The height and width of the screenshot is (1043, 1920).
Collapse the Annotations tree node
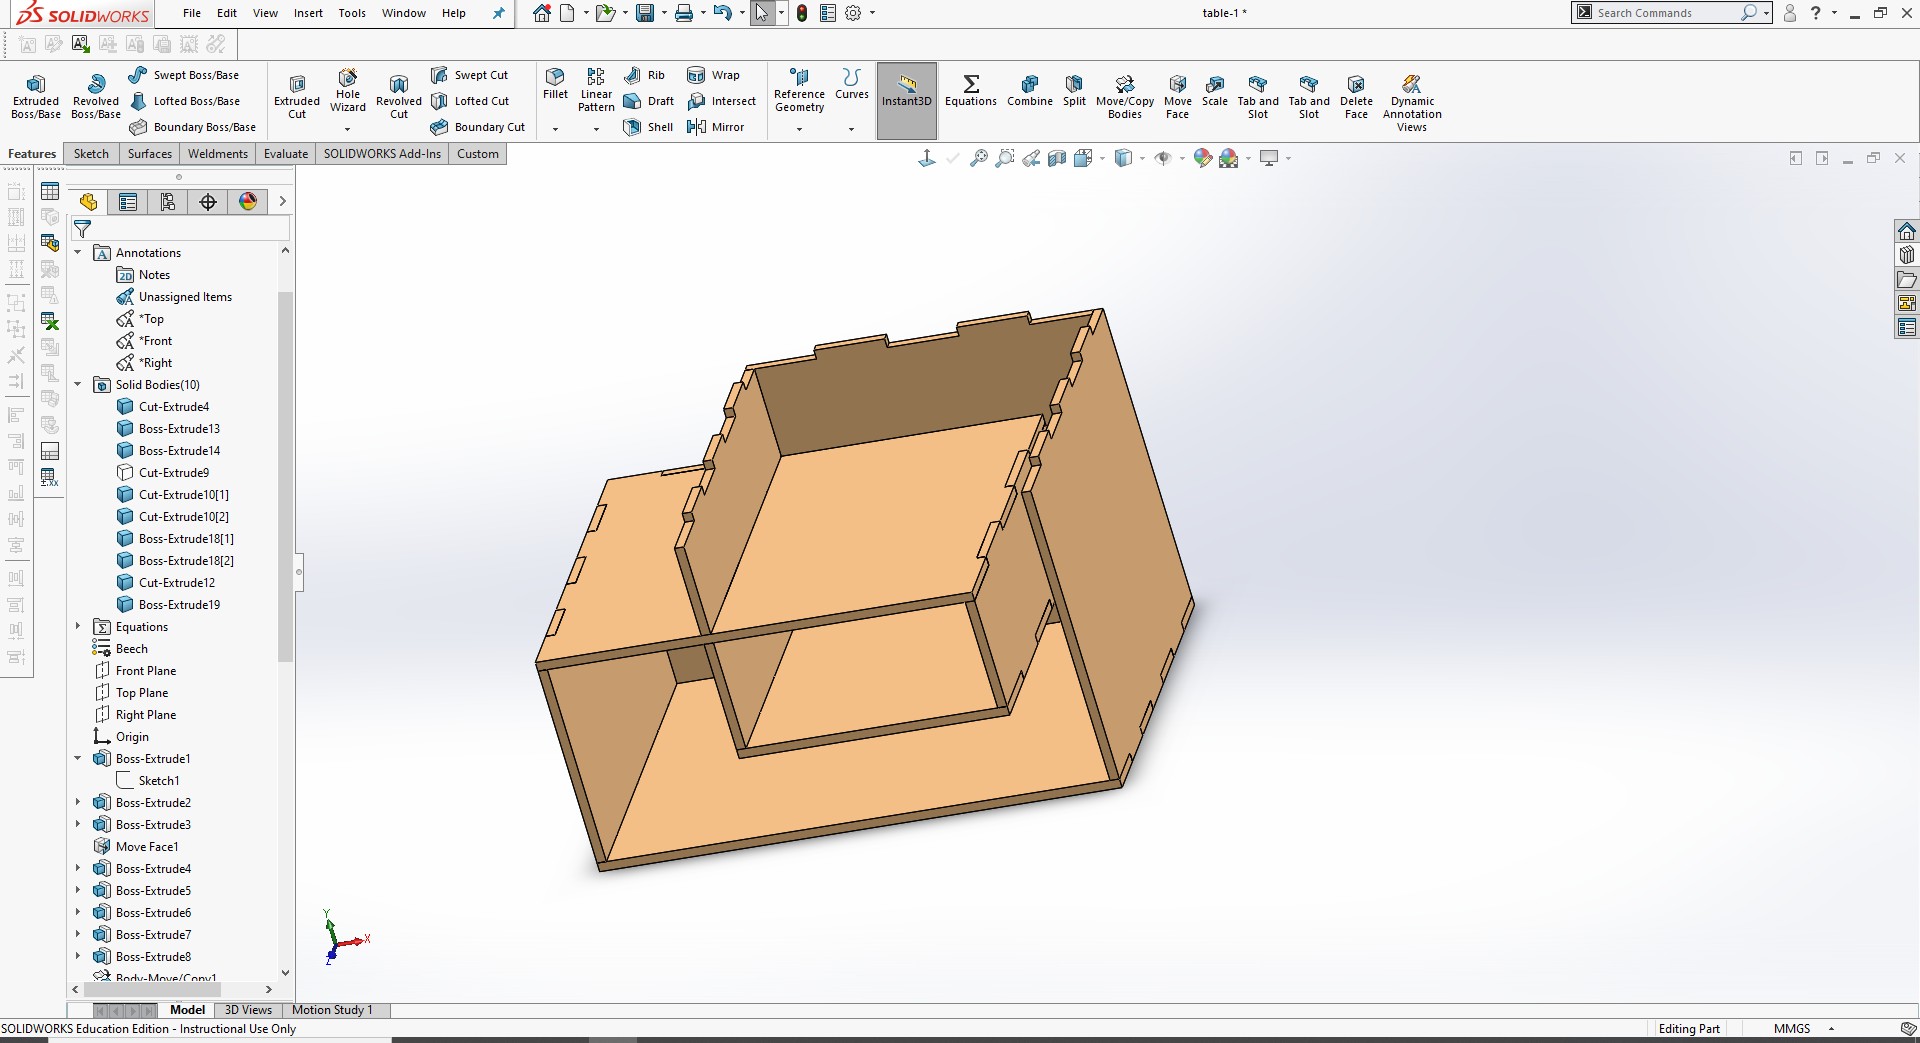click(x=78, y=253)
